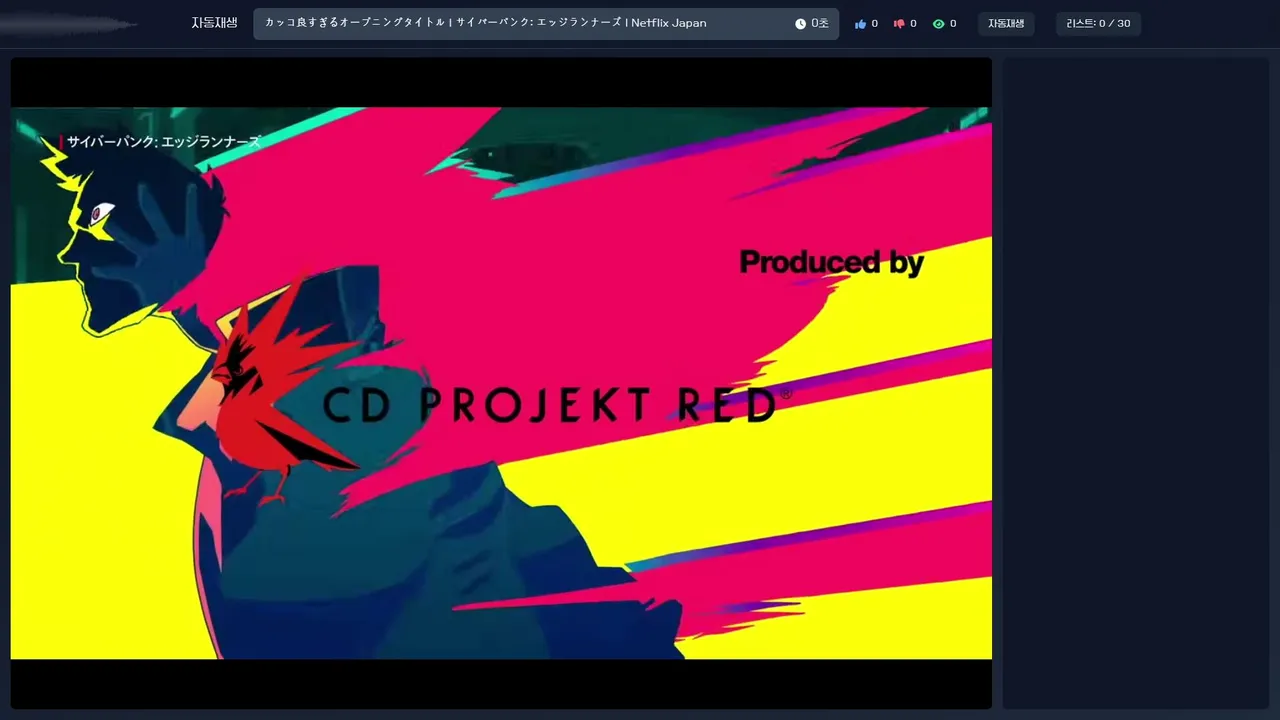
Task: Click the empty playlist side panel
Action: click(1136, 383)
